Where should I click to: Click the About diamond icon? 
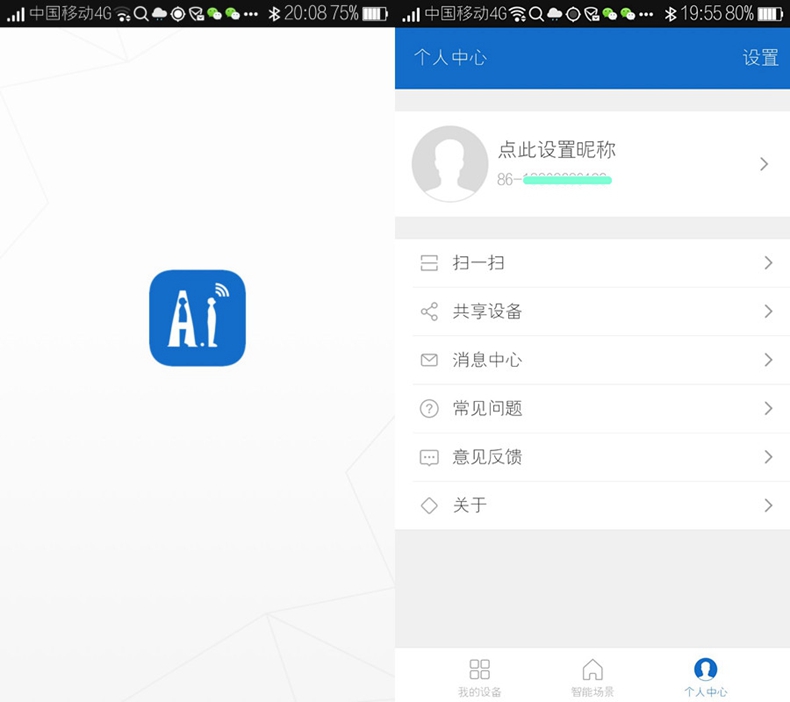pyautogui.click(x=429, y=506)
